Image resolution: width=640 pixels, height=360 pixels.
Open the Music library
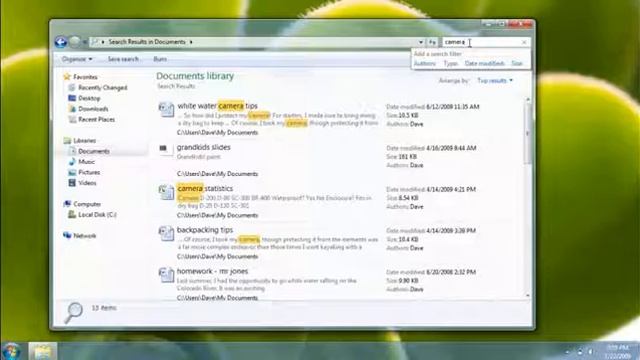[x=86, y=162]
